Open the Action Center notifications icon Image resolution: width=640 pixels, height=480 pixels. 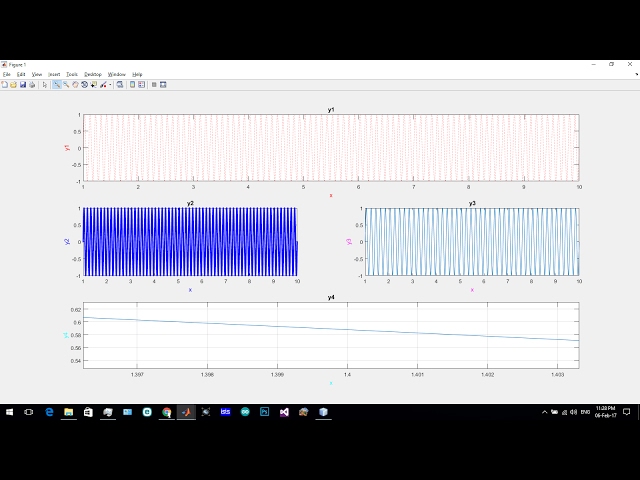[x=627, y=412]
